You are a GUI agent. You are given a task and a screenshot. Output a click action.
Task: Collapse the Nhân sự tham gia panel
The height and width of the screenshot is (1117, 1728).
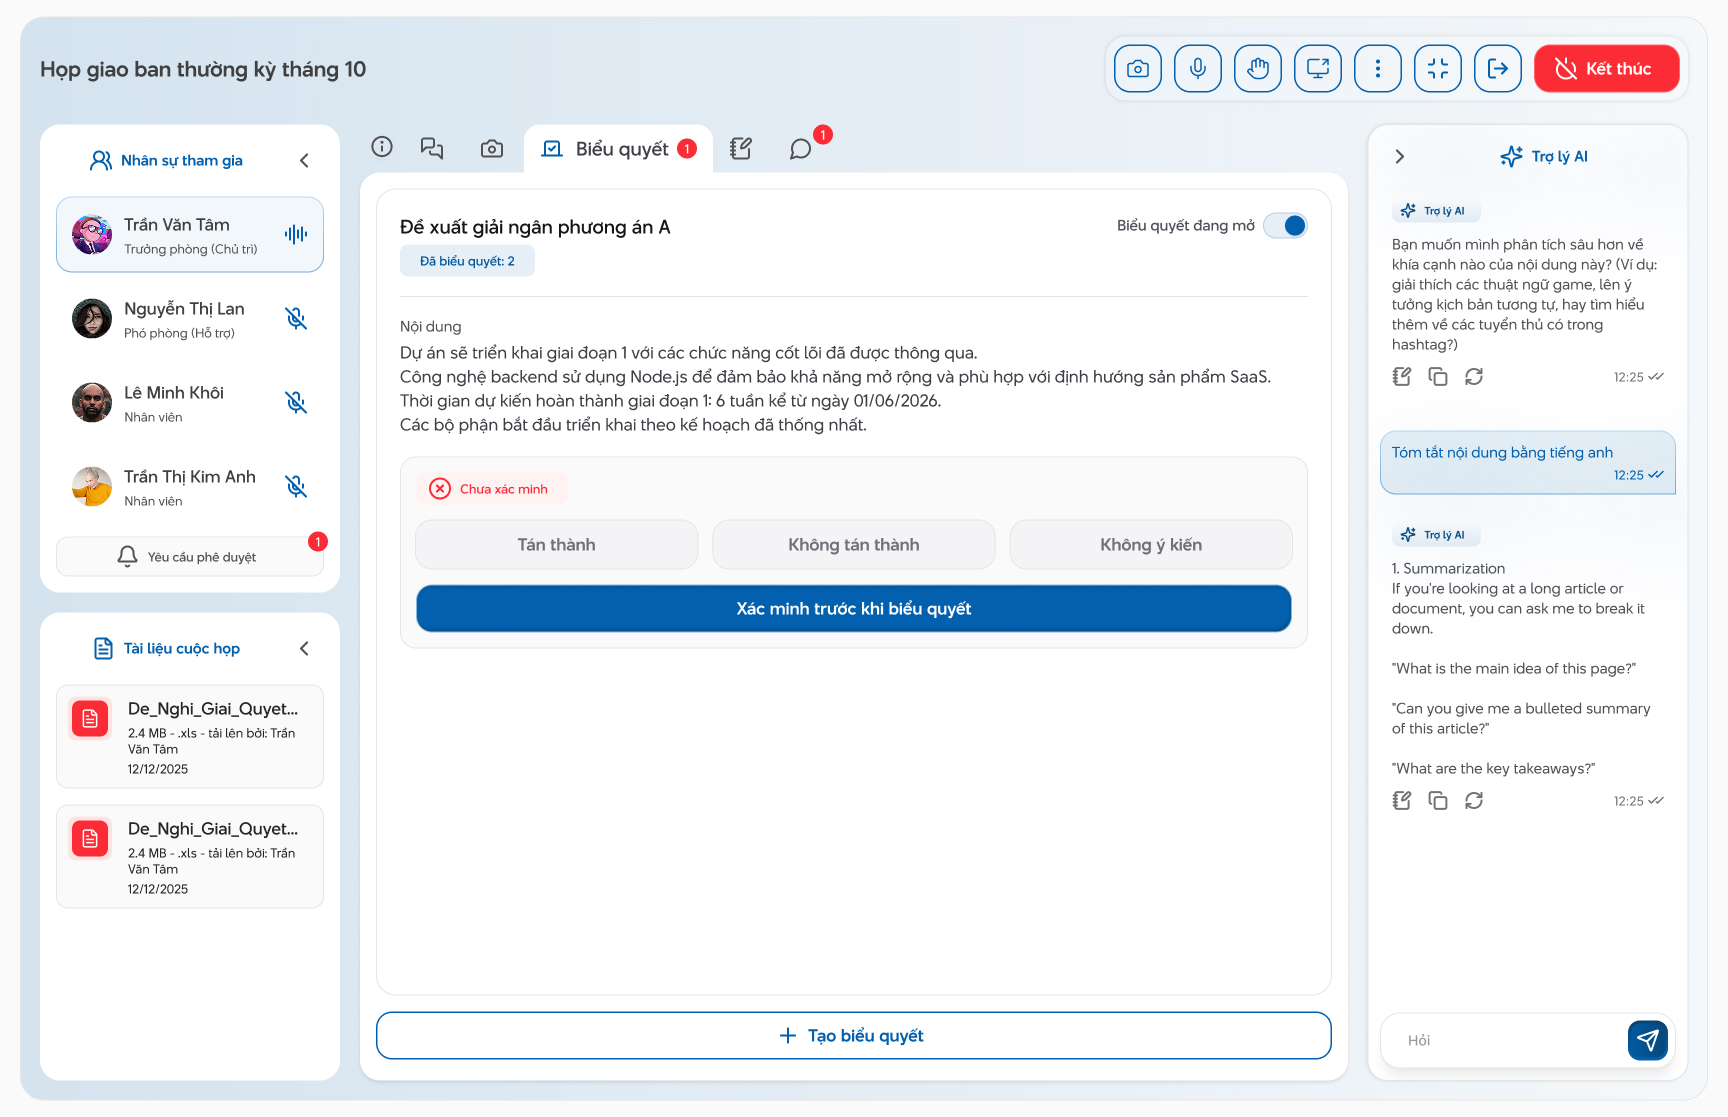pyautogui.click(x=304, y=161)
